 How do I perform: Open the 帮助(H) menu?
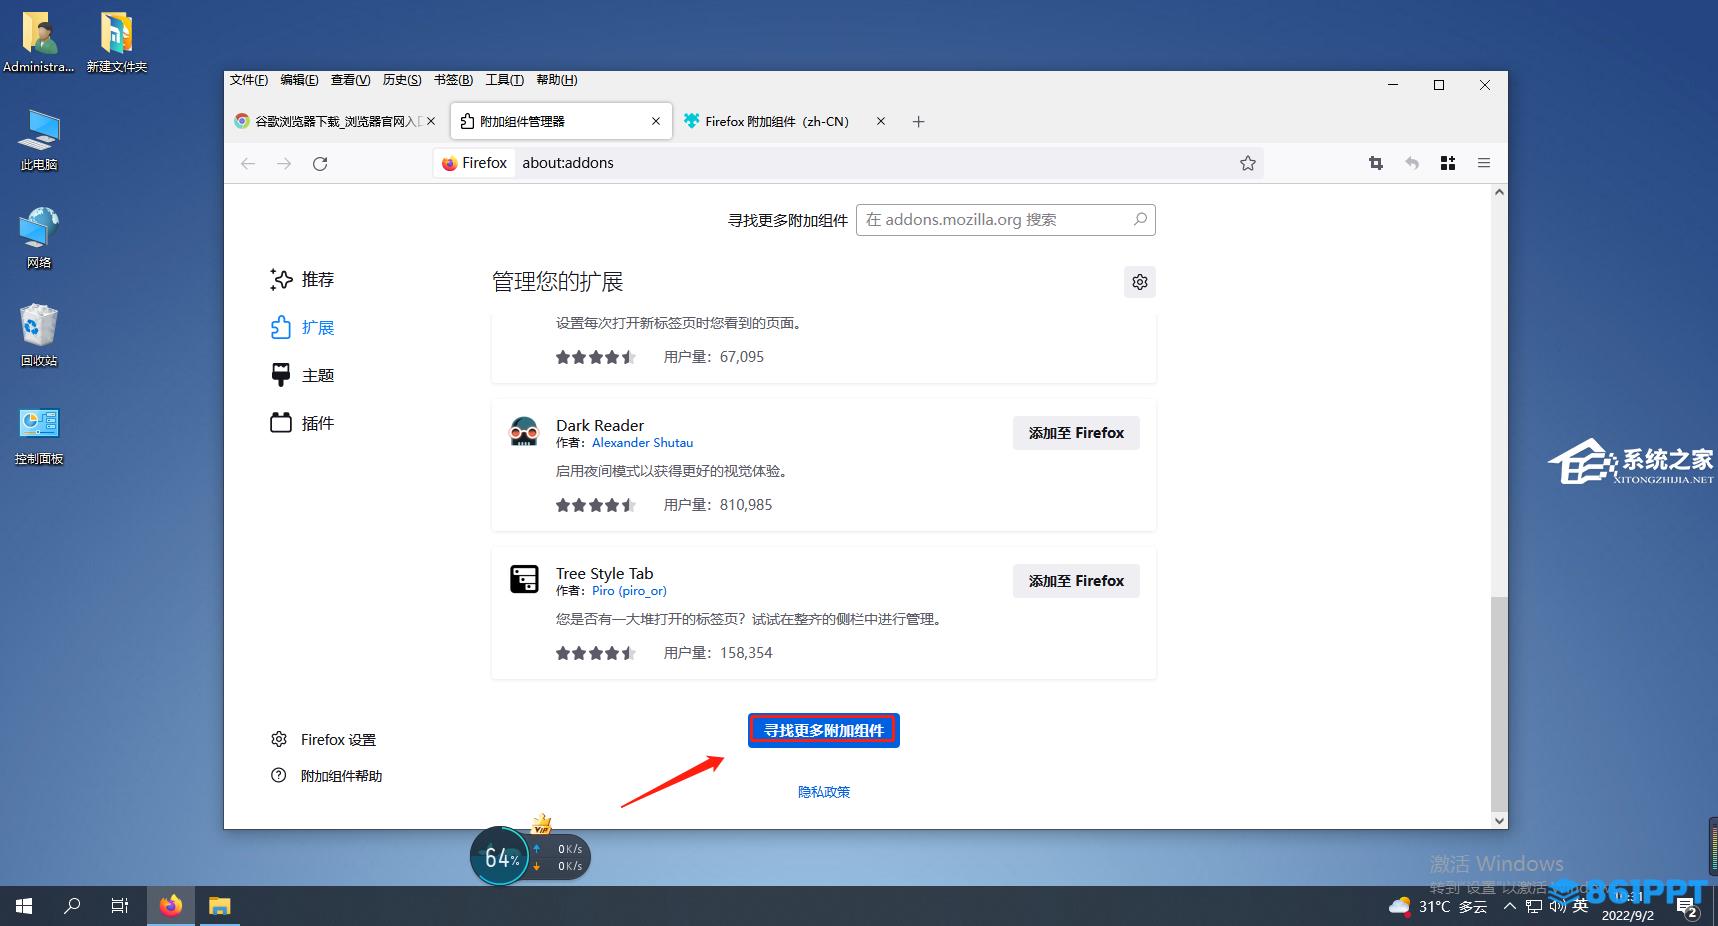point(557,80)
